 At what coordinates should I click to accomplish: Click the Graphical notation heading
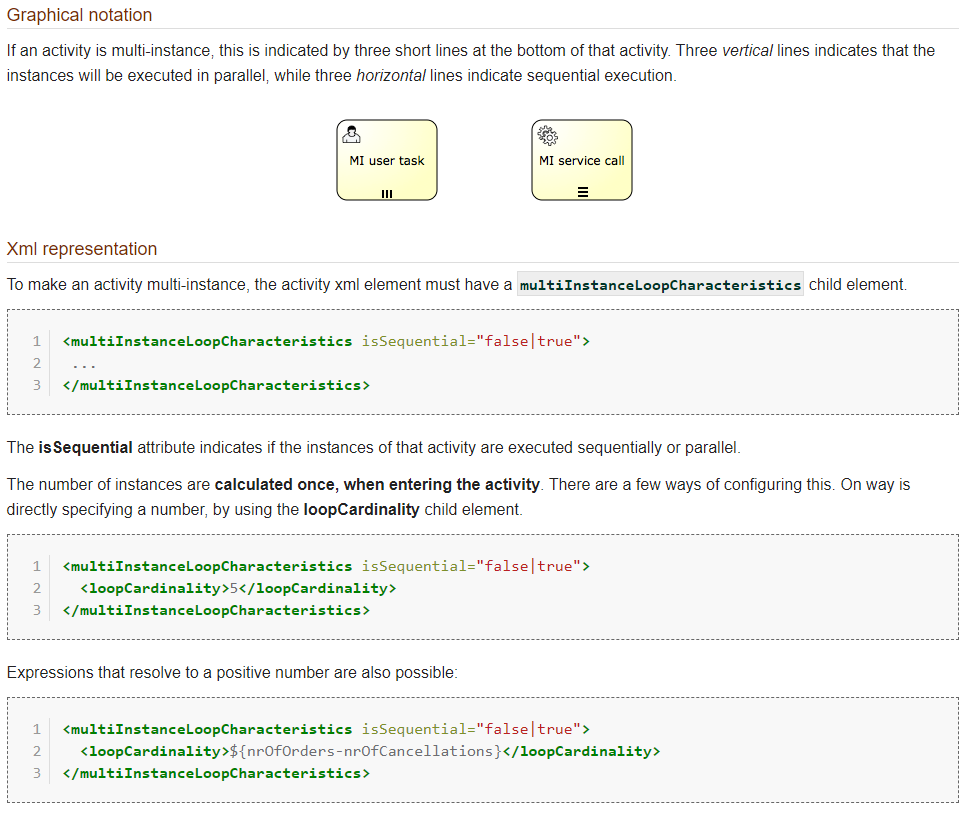(x=80, y=15)
